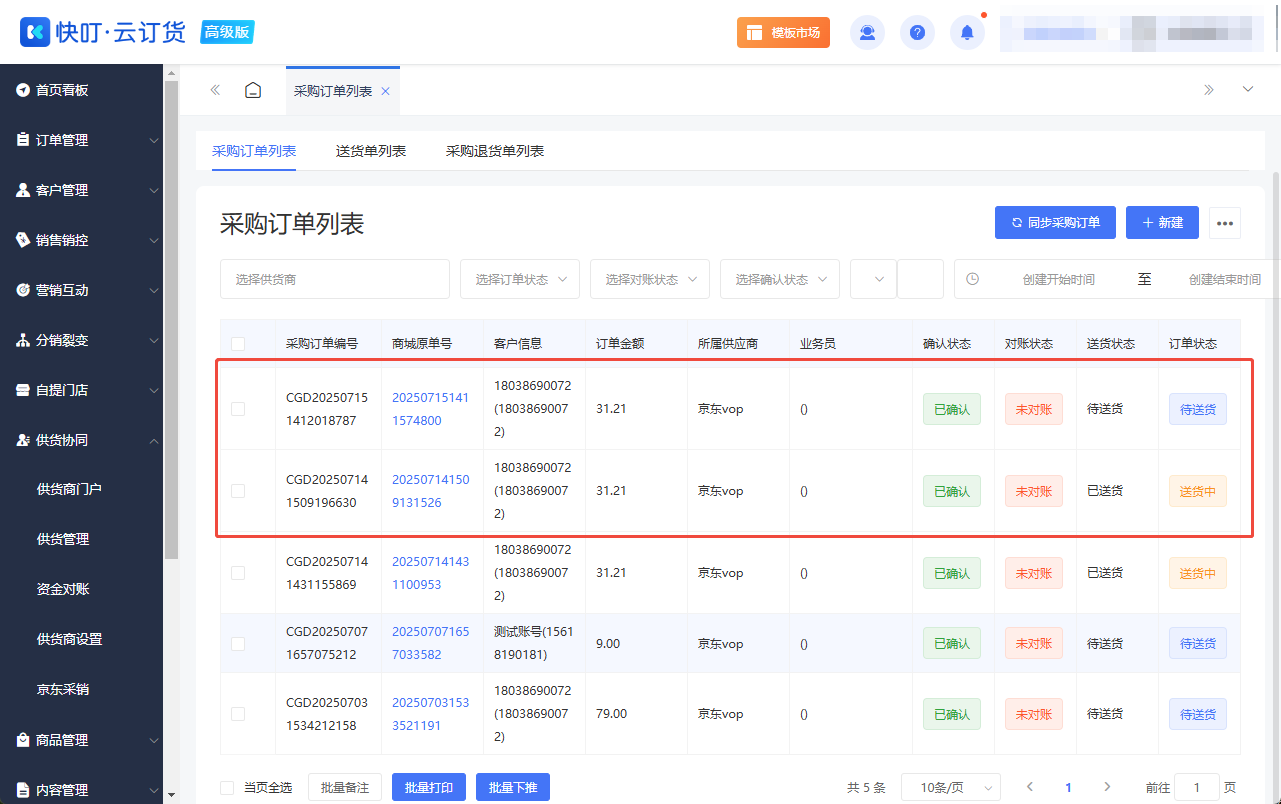Image resolution: width=1281 pixels, height=804 pixels.
Task: Click the 快叮云订货 logo icon
Action: click(x=34, y=32)
